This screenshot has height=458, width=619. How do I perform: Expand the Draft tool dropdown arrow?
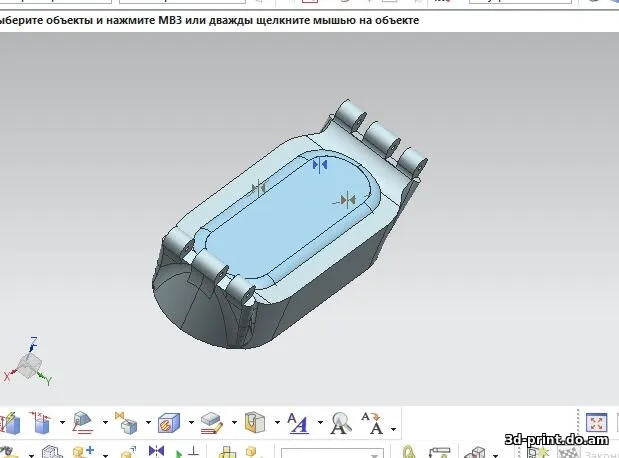(x=105, y=422)
